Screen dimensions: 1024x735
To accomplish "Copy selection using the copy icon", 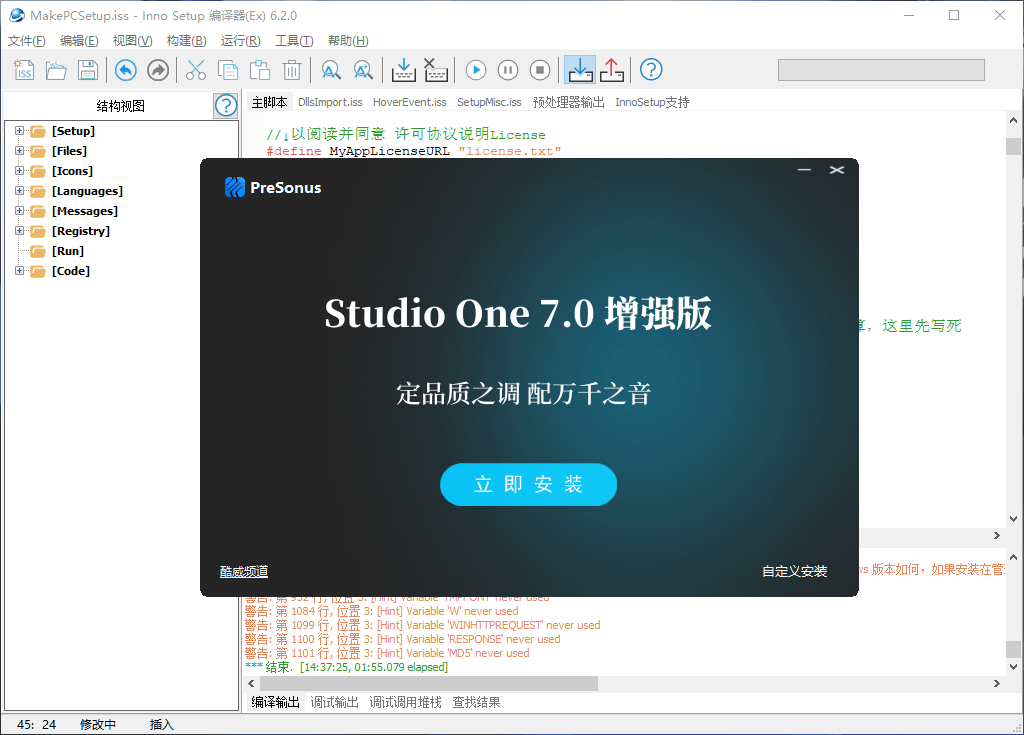I will [x=228, y=70].
